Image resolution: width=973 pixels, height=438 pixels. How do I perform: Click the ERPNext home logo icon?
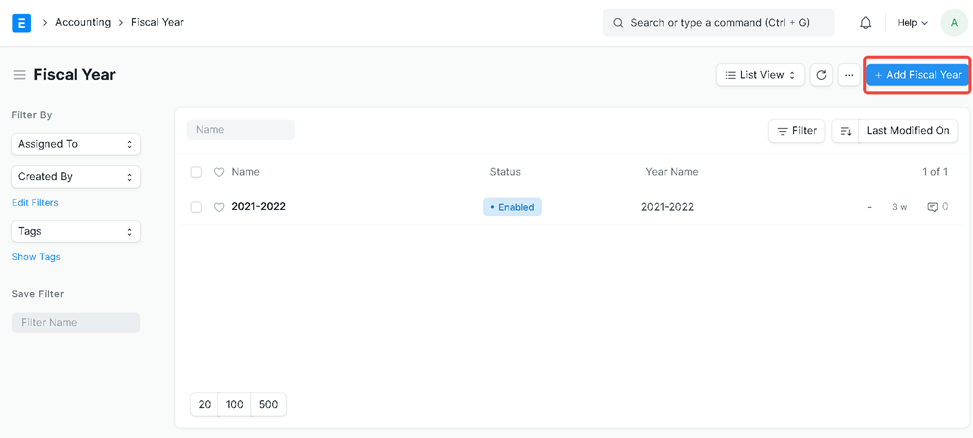tap(21, 22)
